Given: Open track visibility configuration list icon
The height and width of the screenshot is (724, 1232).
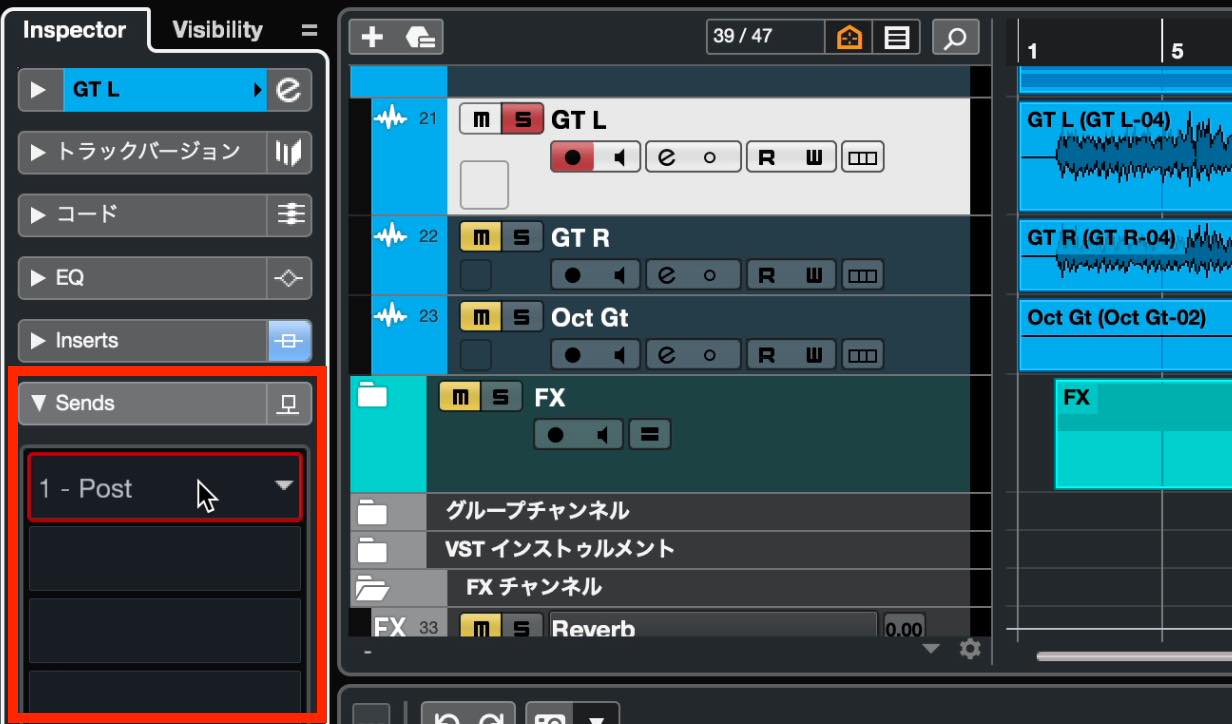Looking at the screenshot, I should 897,38.
